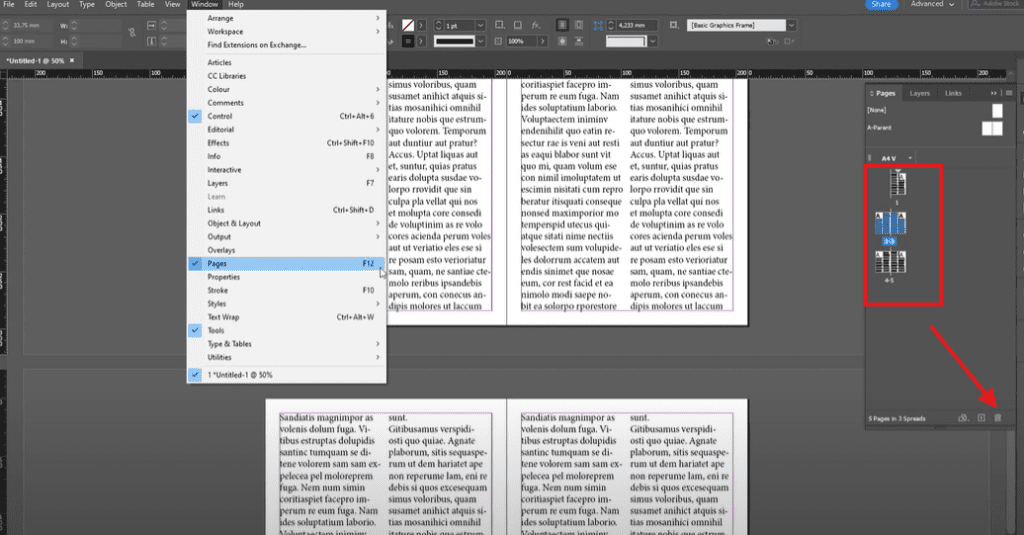Click the constrain proportions chain link icon

point(132,33)
